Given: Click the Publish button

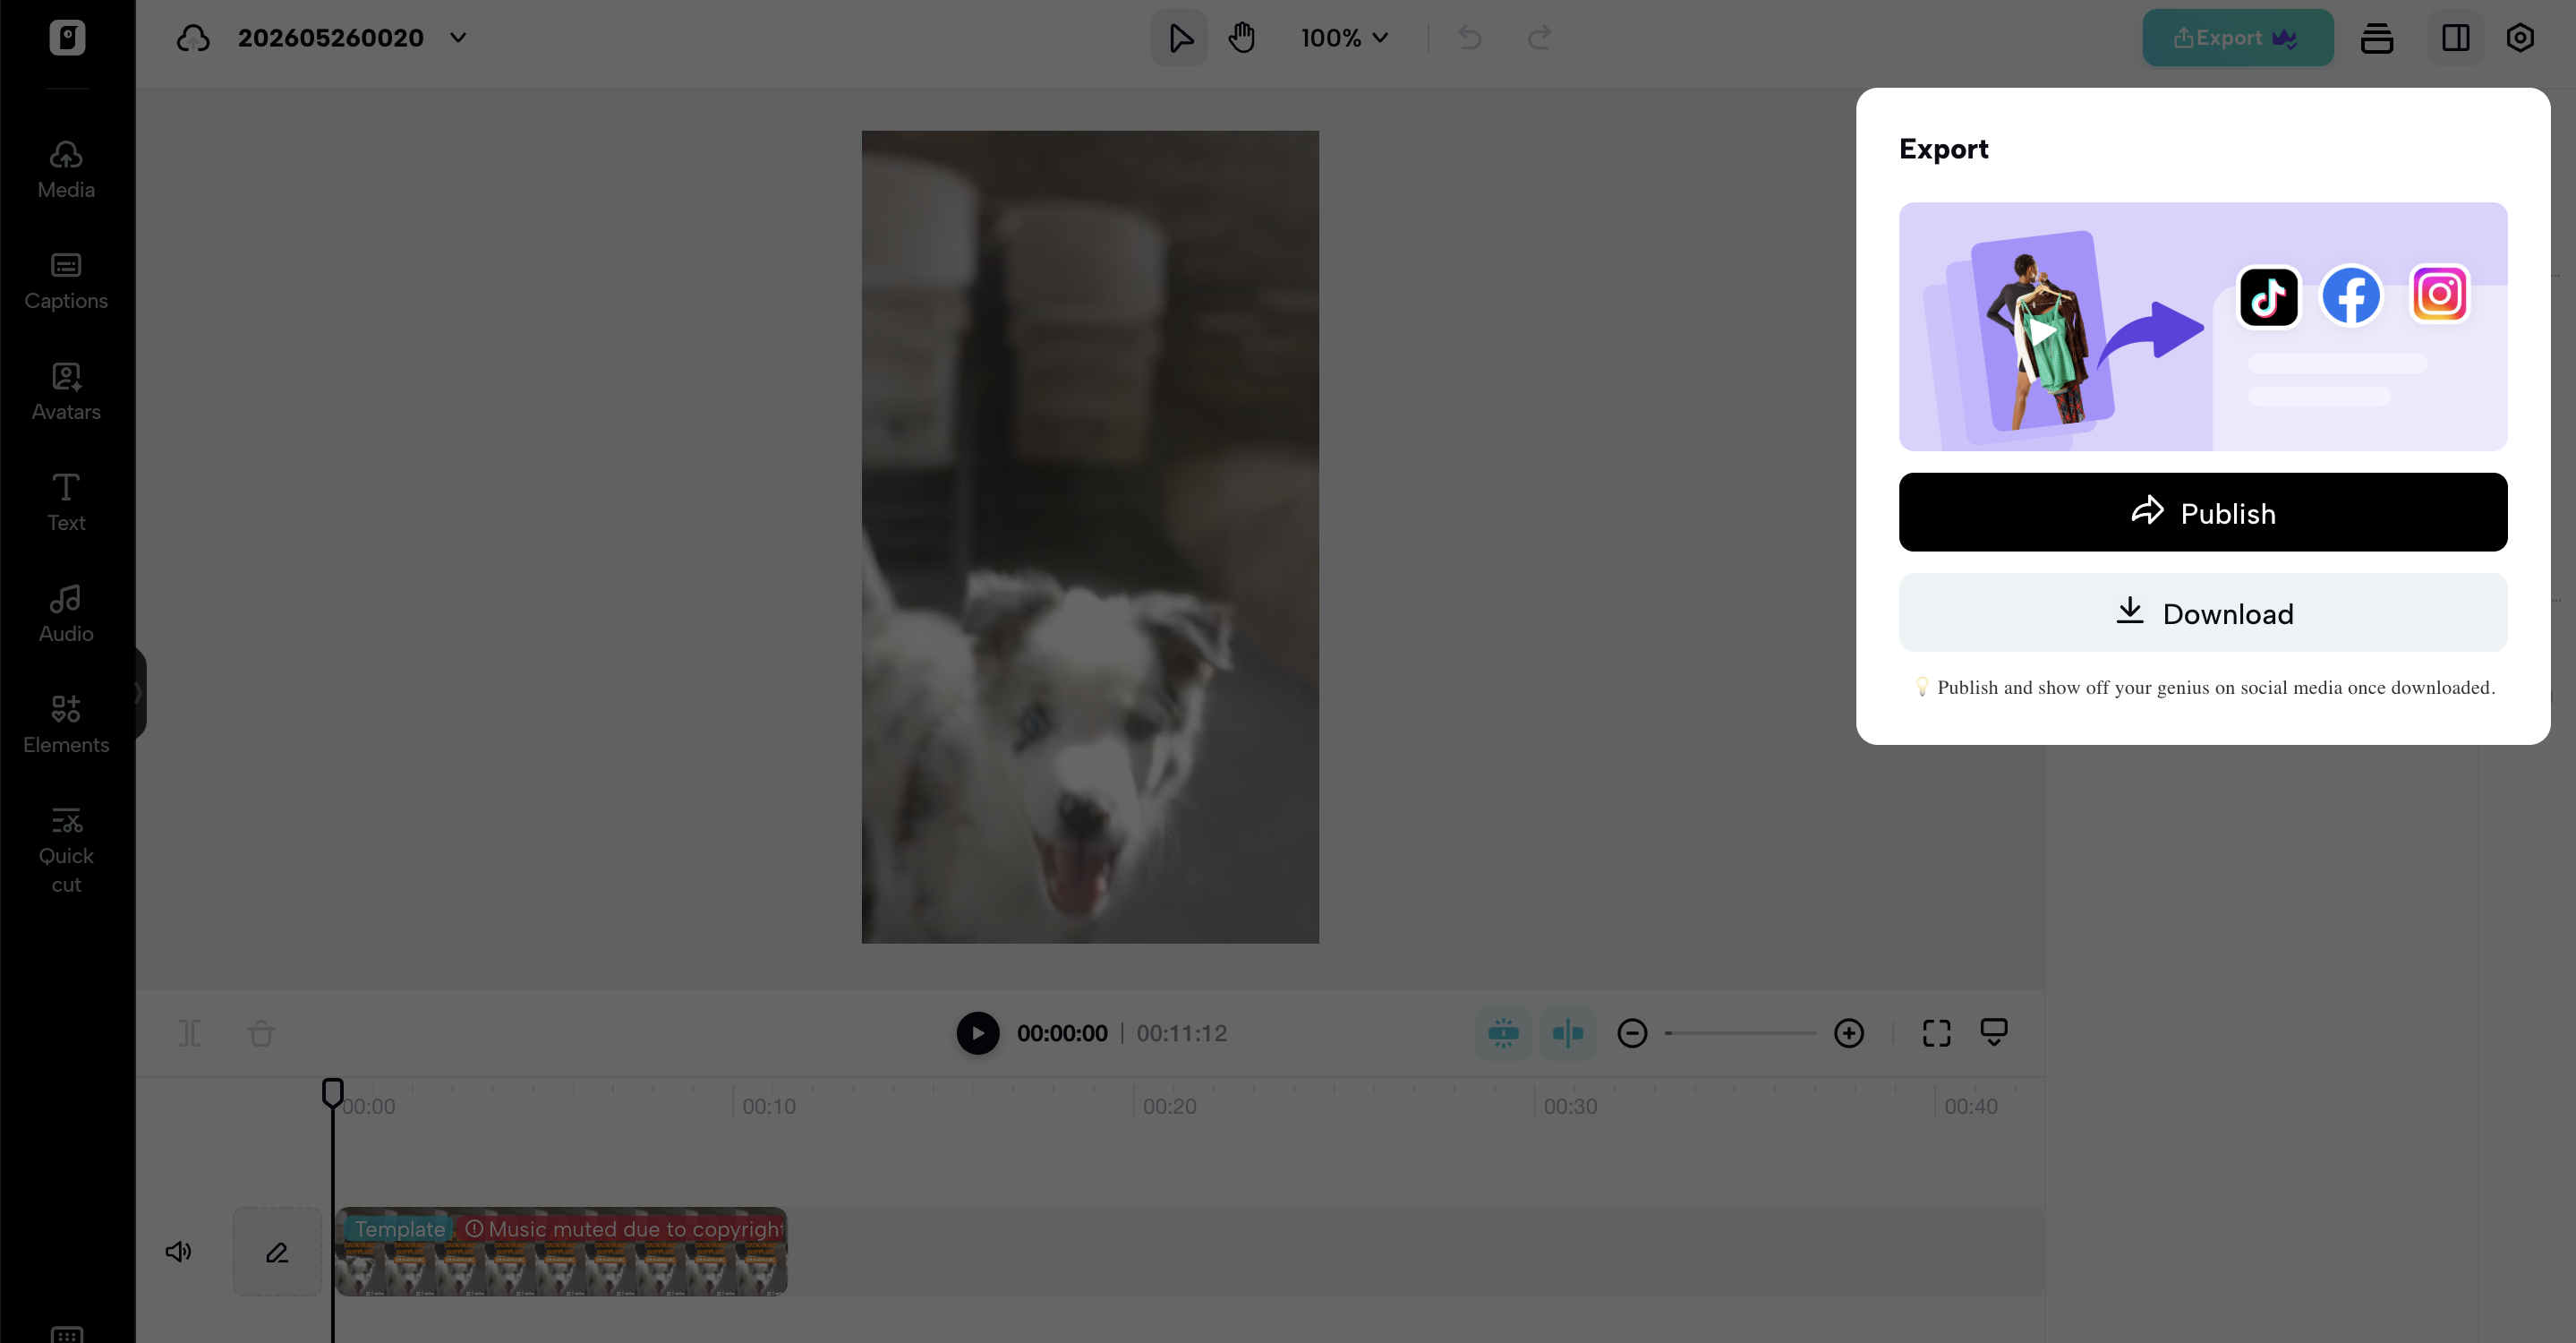Looking at the screenshot, I should [2202, 512].
